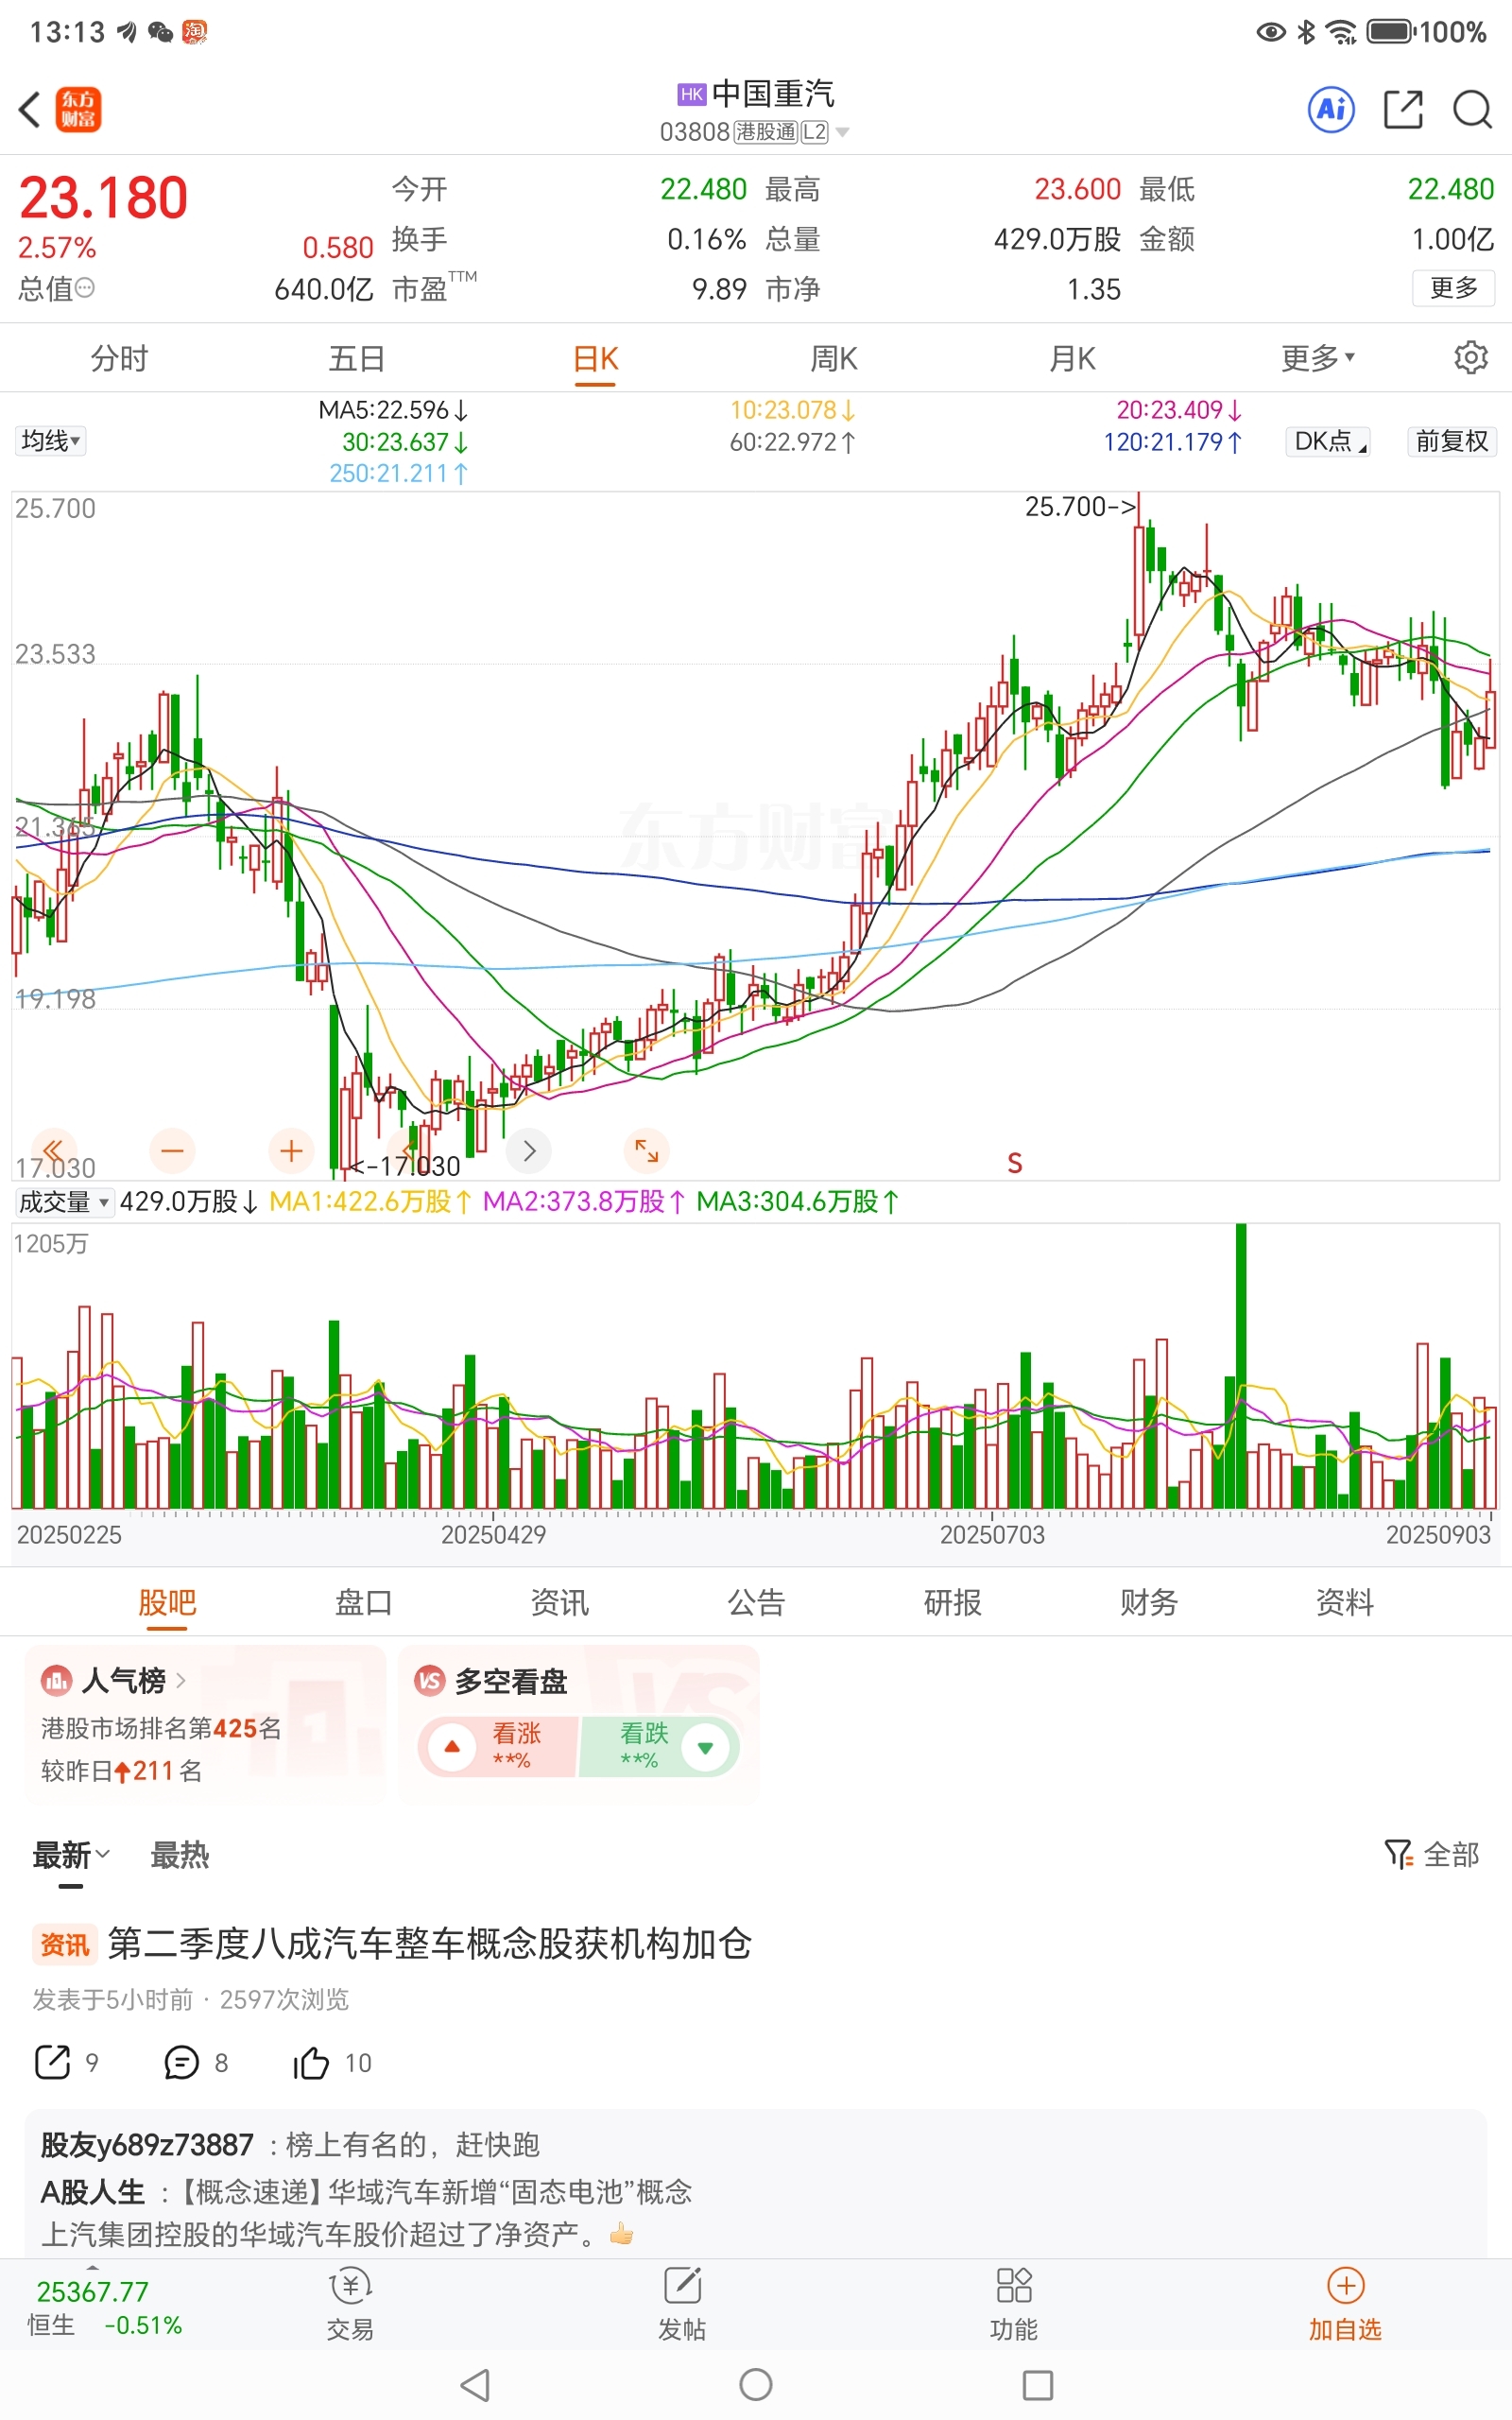Open comments icon showing 8
Viewport: 1512px width, 2420px height.
click(x=181, y=2062)
